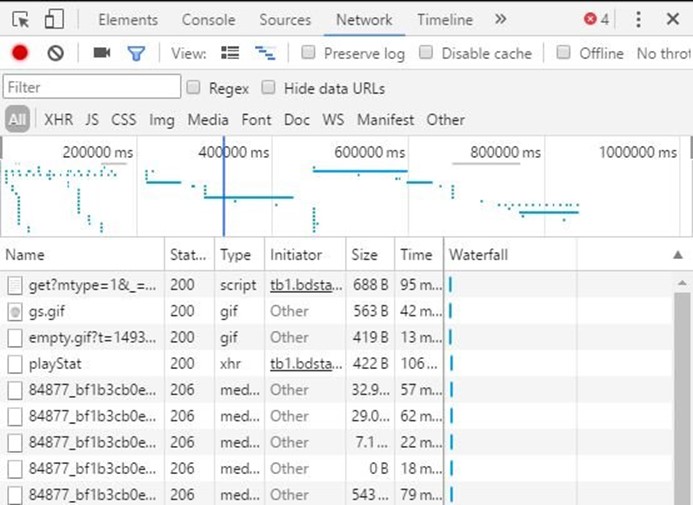Screen dimensions: 693x505
Task: Open the Sources tab
Action: tap(285, 20)
